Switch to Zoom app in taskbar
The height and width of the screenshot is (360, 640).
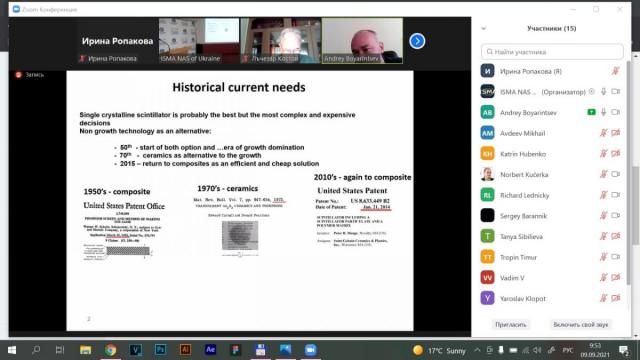click(x=311, y=350)
